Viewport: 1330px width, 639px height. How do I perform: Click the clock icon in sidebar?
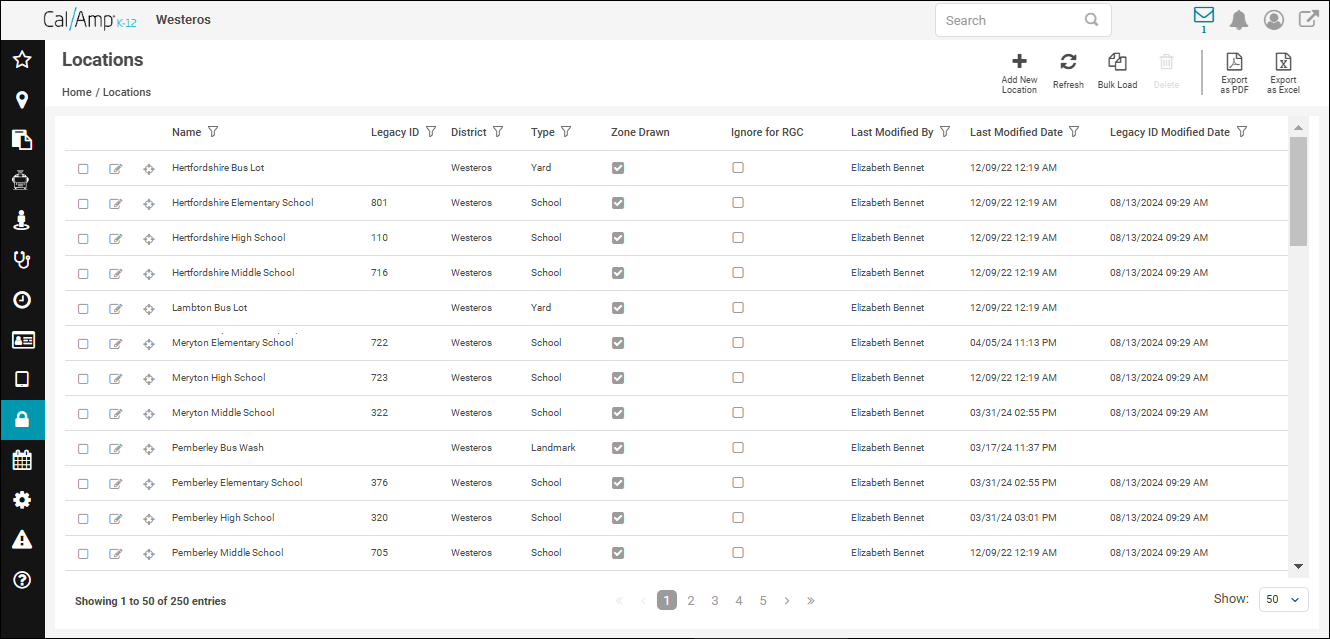pos(22,300)
